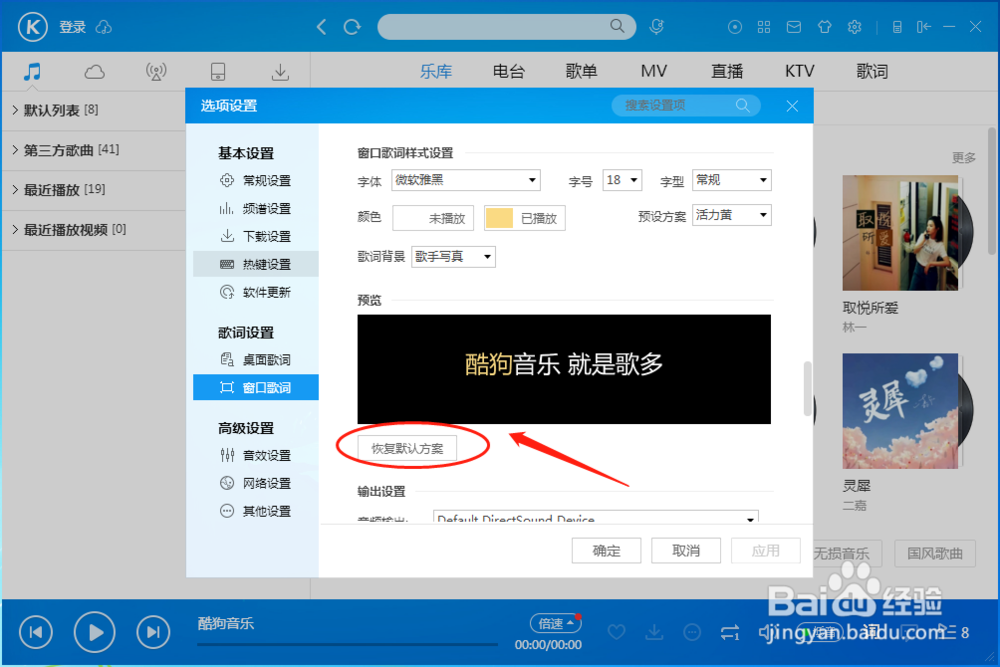This screenshot has width=1000, height=667.
Task: Toggle favorite with the heart icon
Action: tap(617, 632)
